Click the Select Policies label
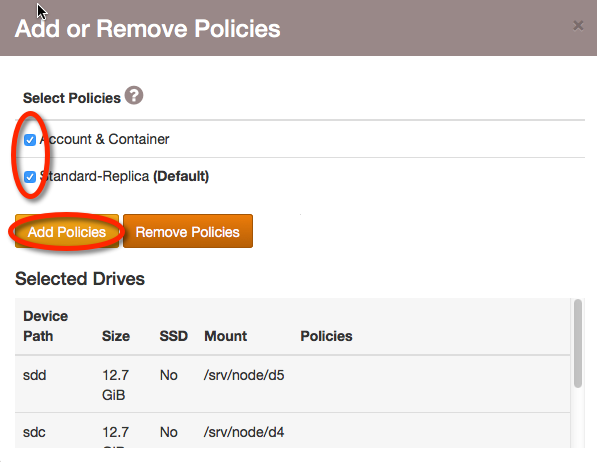Viewport: 597px width, 462px height. click(x=72, y=98)
